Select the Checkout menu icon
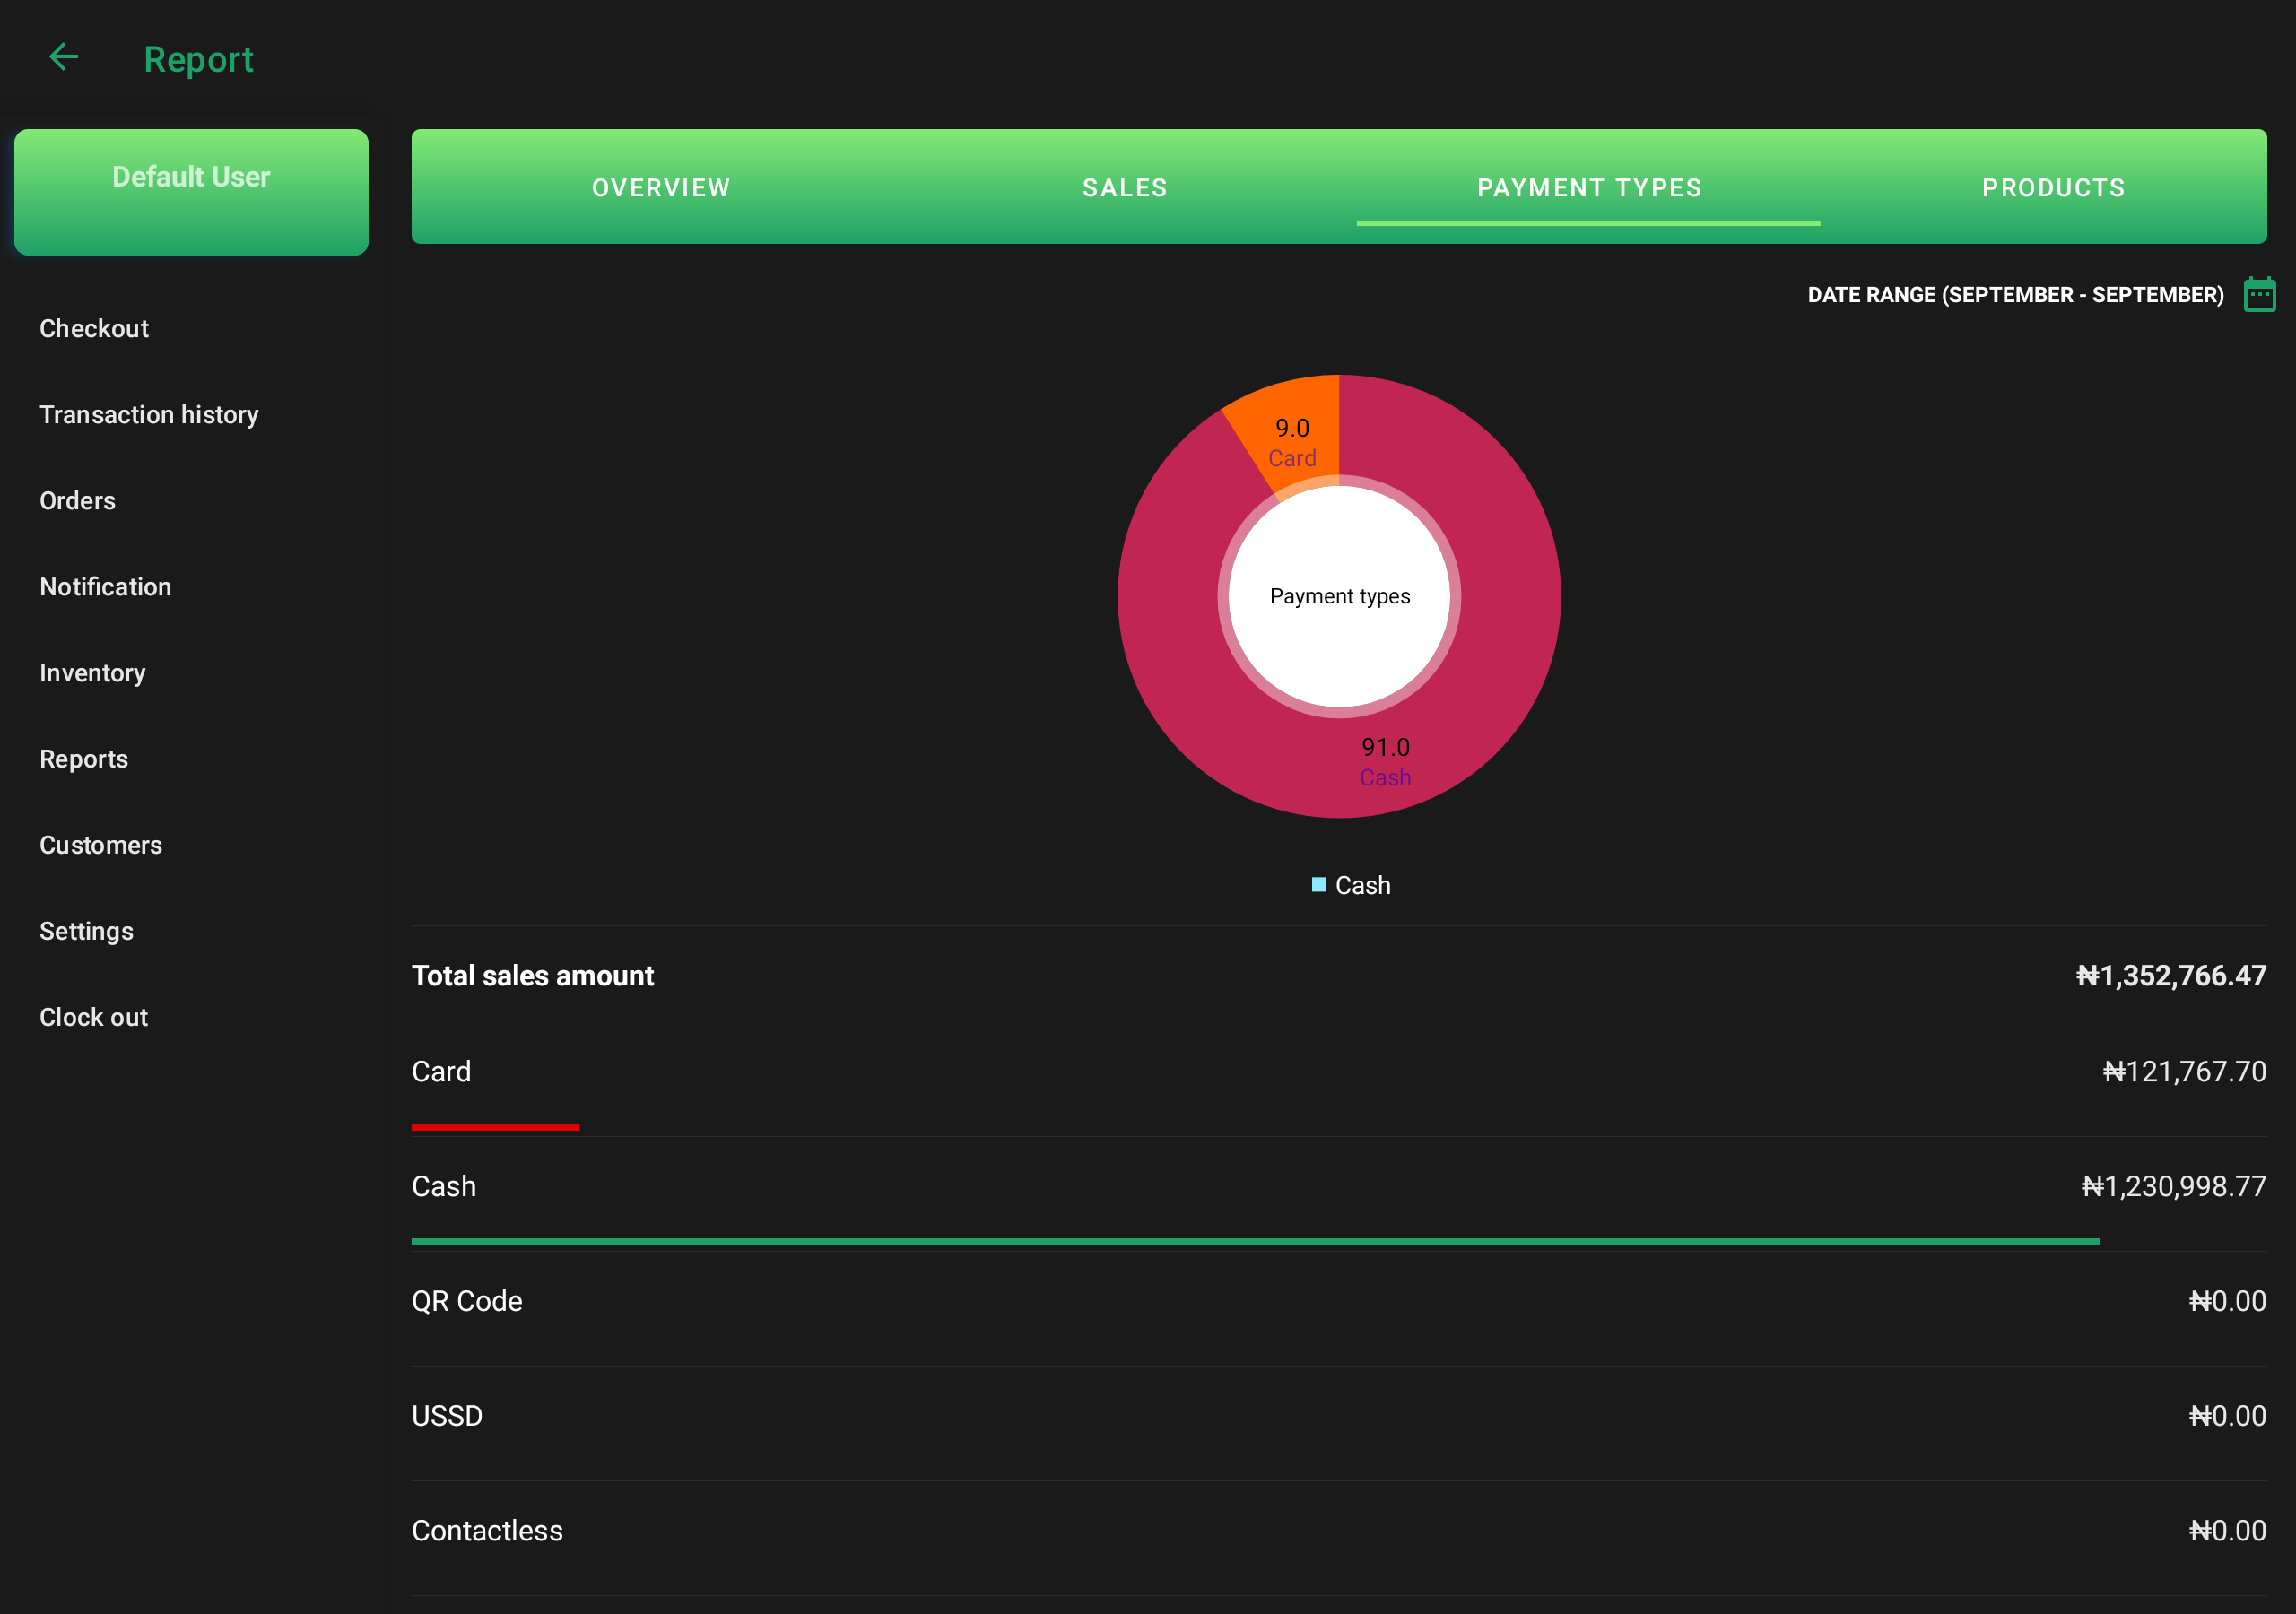 pos(94,328)
